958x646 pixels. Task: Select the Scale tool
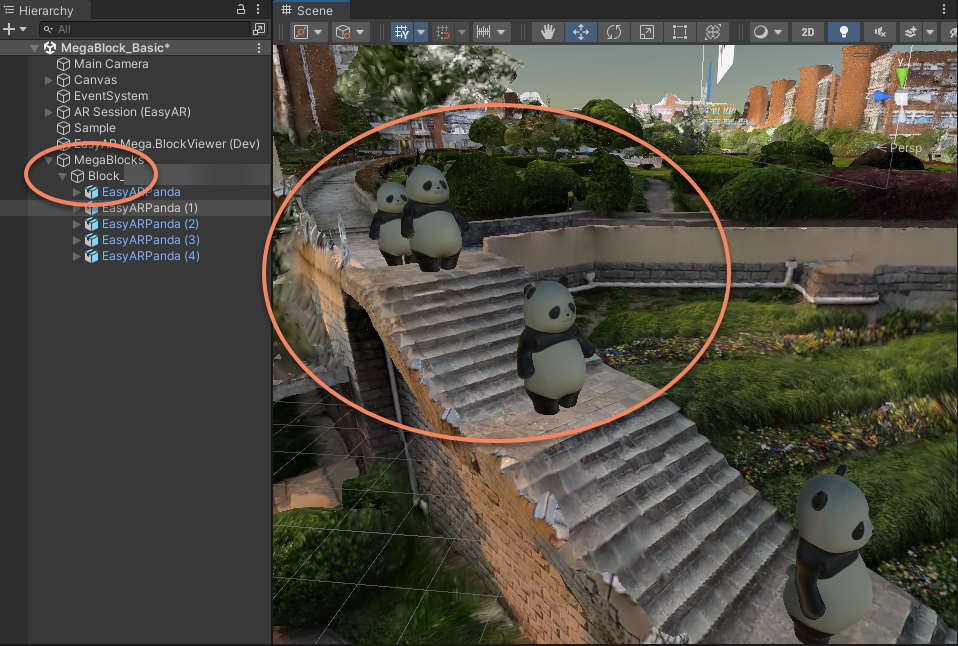[x=647, y=32]
